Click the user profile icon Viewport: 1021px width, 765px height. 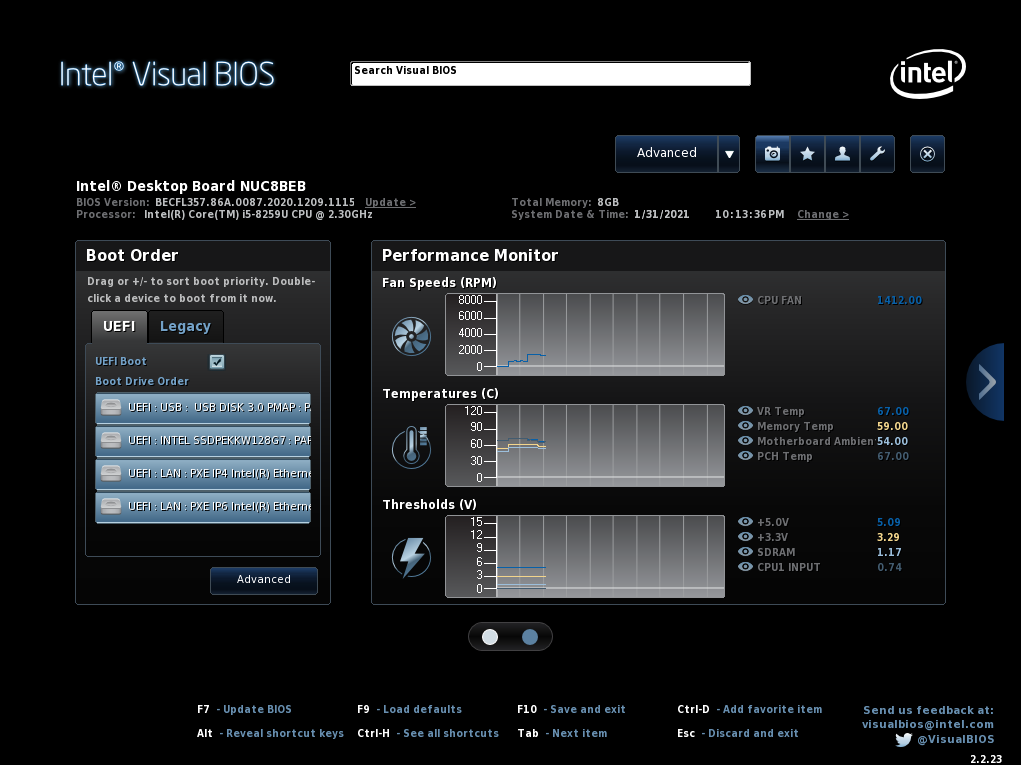coord(842,154)
